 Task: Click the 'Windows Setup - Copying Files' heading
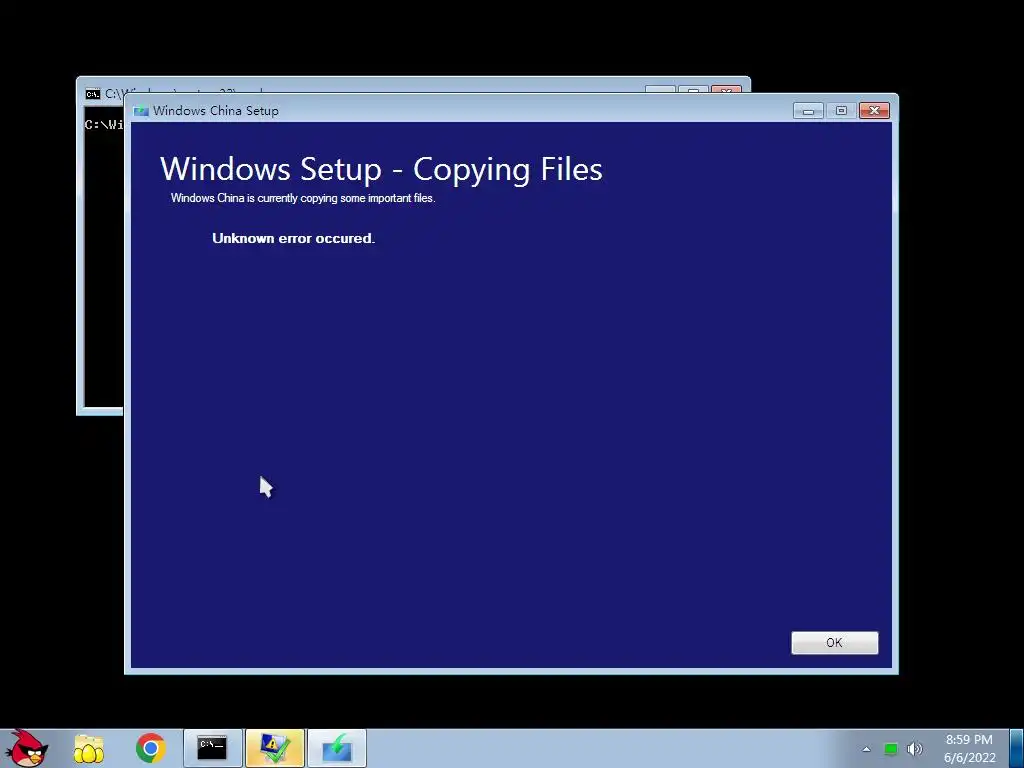tap(381, 169)
